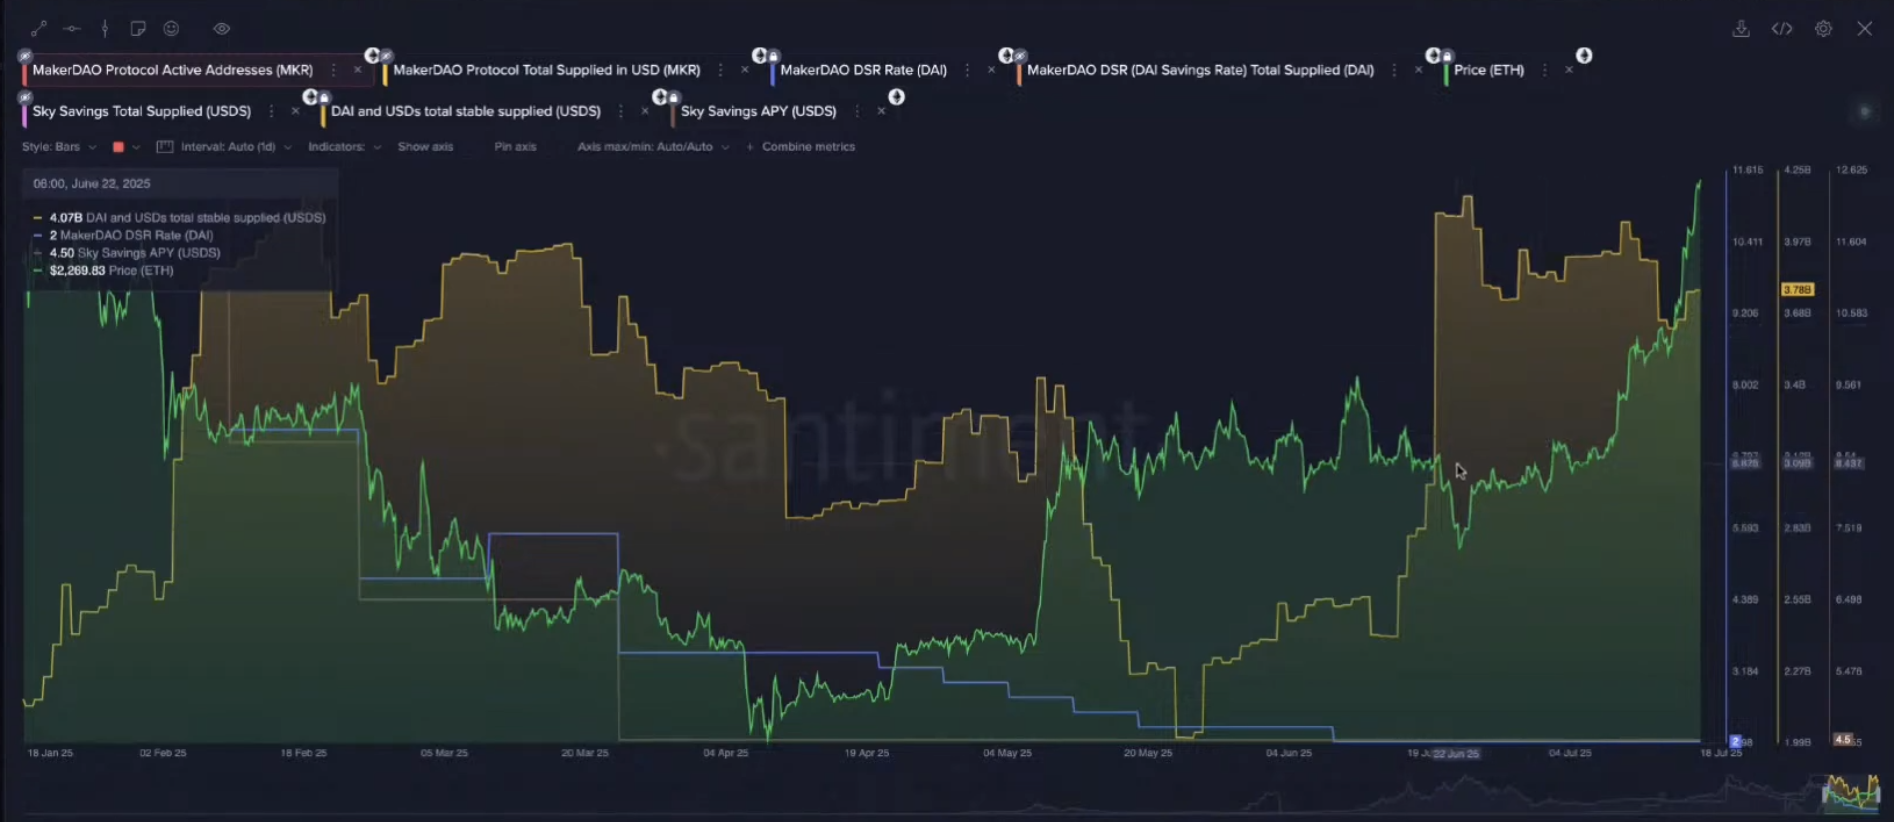
Task: Open kebab menu for Price (ETH)
Action: point(1545,70)
